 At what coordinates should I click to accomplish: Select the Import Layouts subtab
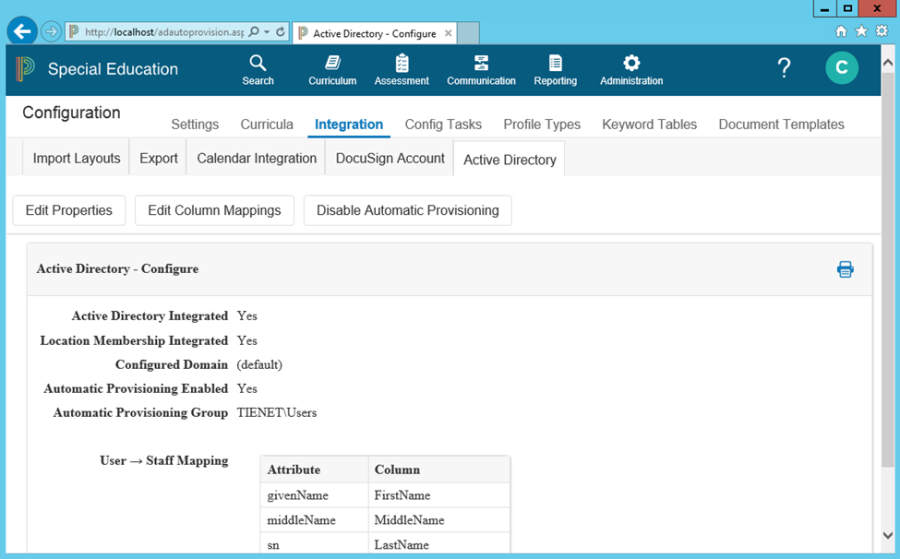pos(76,158)
